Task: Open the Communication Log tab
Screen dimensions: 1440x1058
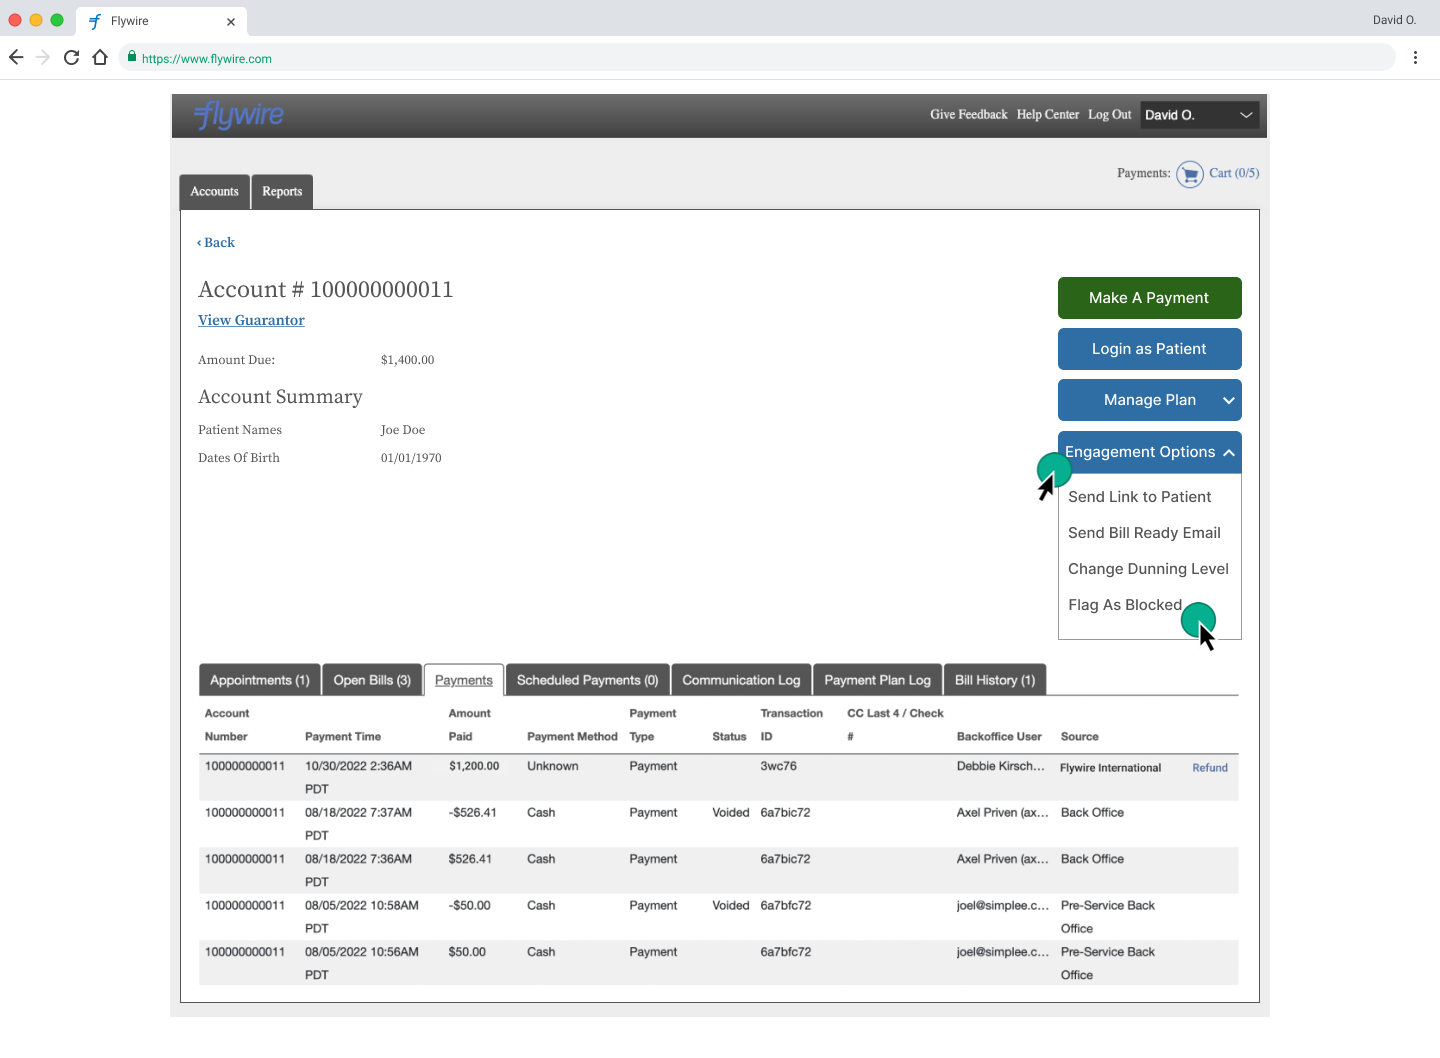Action: [x=741, y=680]
